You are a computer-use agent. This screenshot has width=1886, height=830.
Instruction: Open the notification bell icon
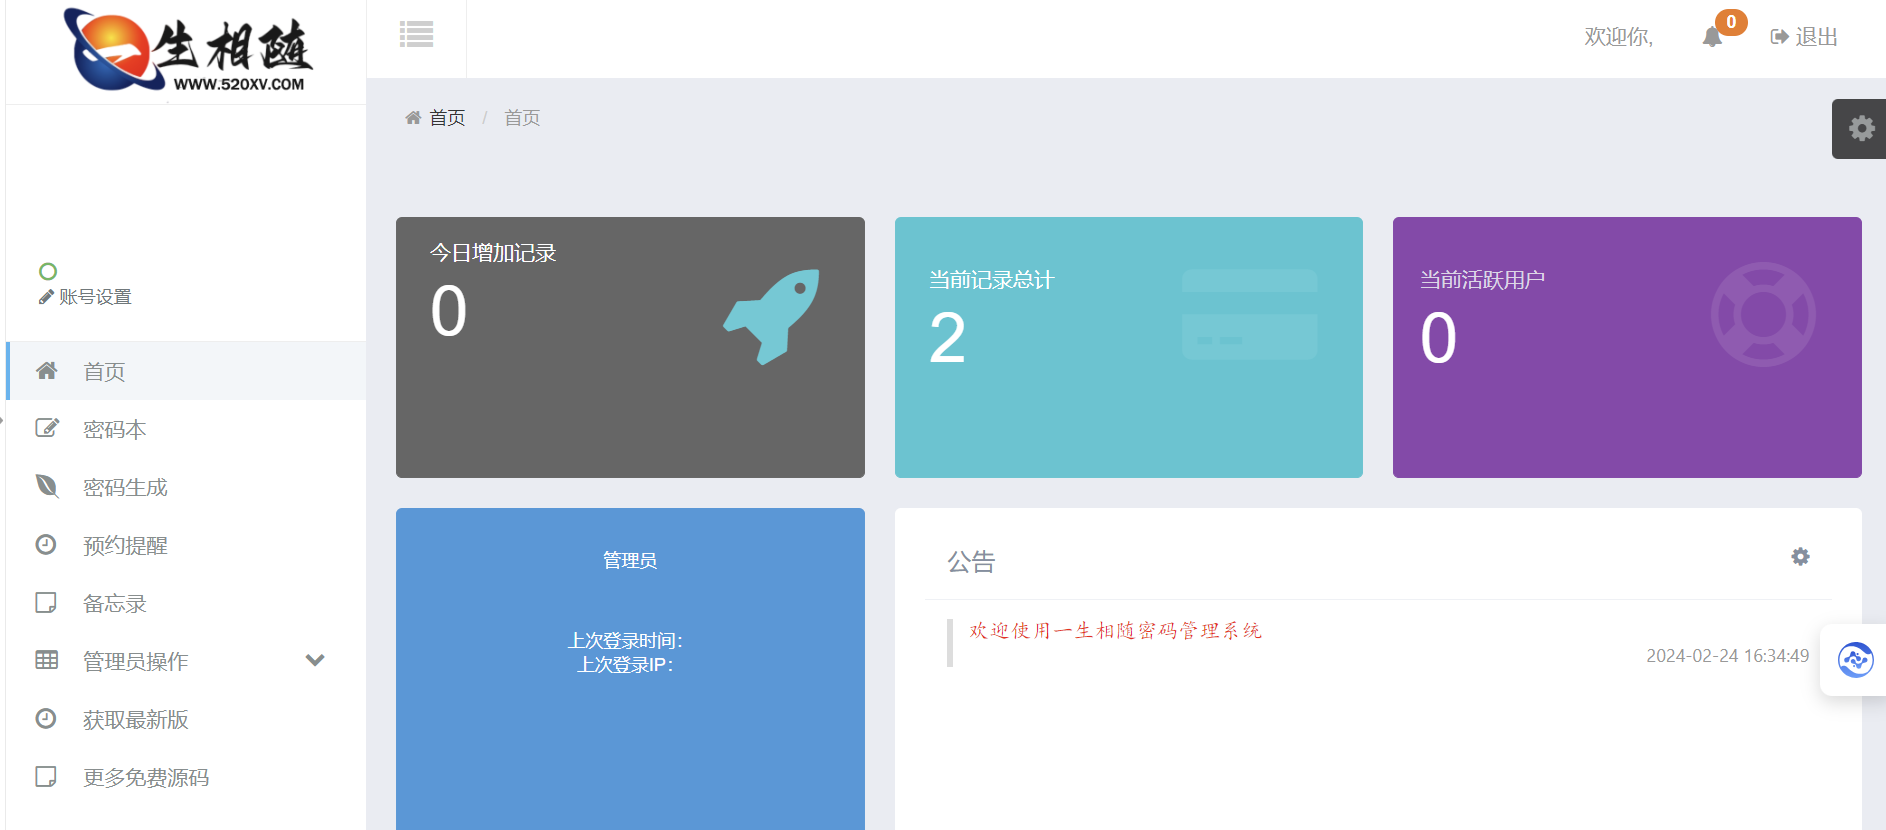point(1712,37)
